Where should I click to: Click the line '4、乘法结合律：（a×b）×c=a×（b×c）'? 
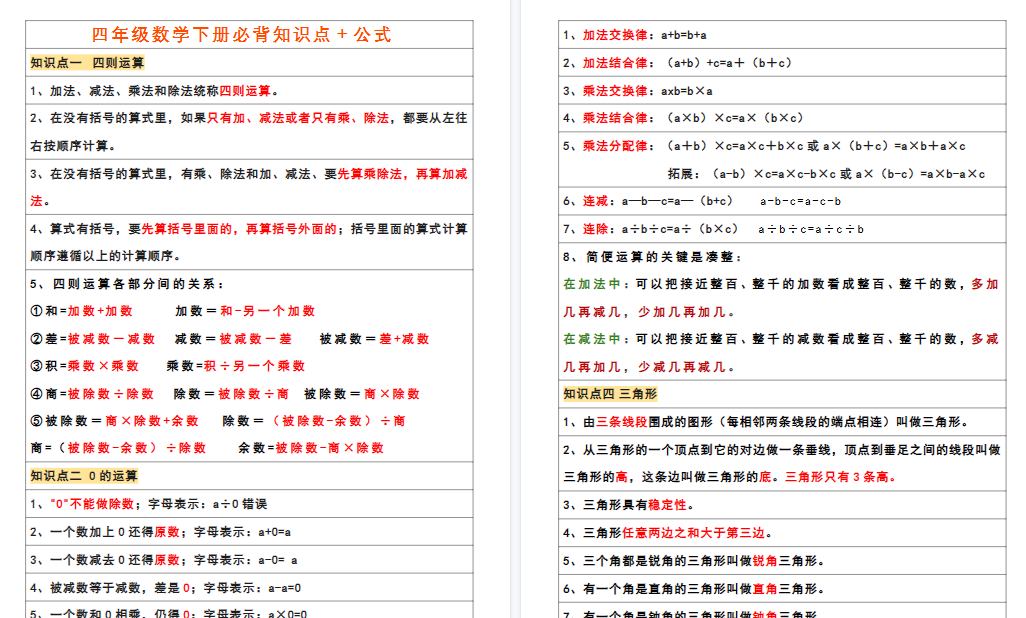(684, 118)
